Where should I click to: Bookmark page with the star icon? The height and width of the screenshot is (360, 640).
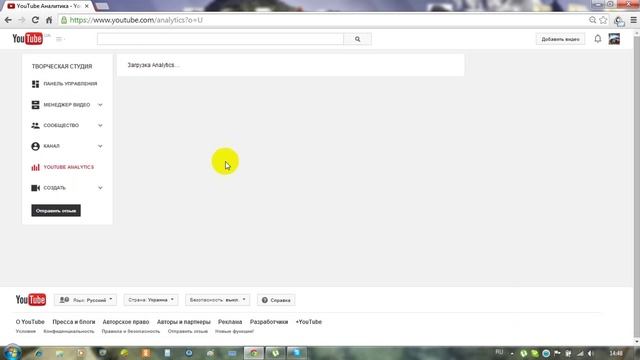pyautogui.click(x=603, y=20)
